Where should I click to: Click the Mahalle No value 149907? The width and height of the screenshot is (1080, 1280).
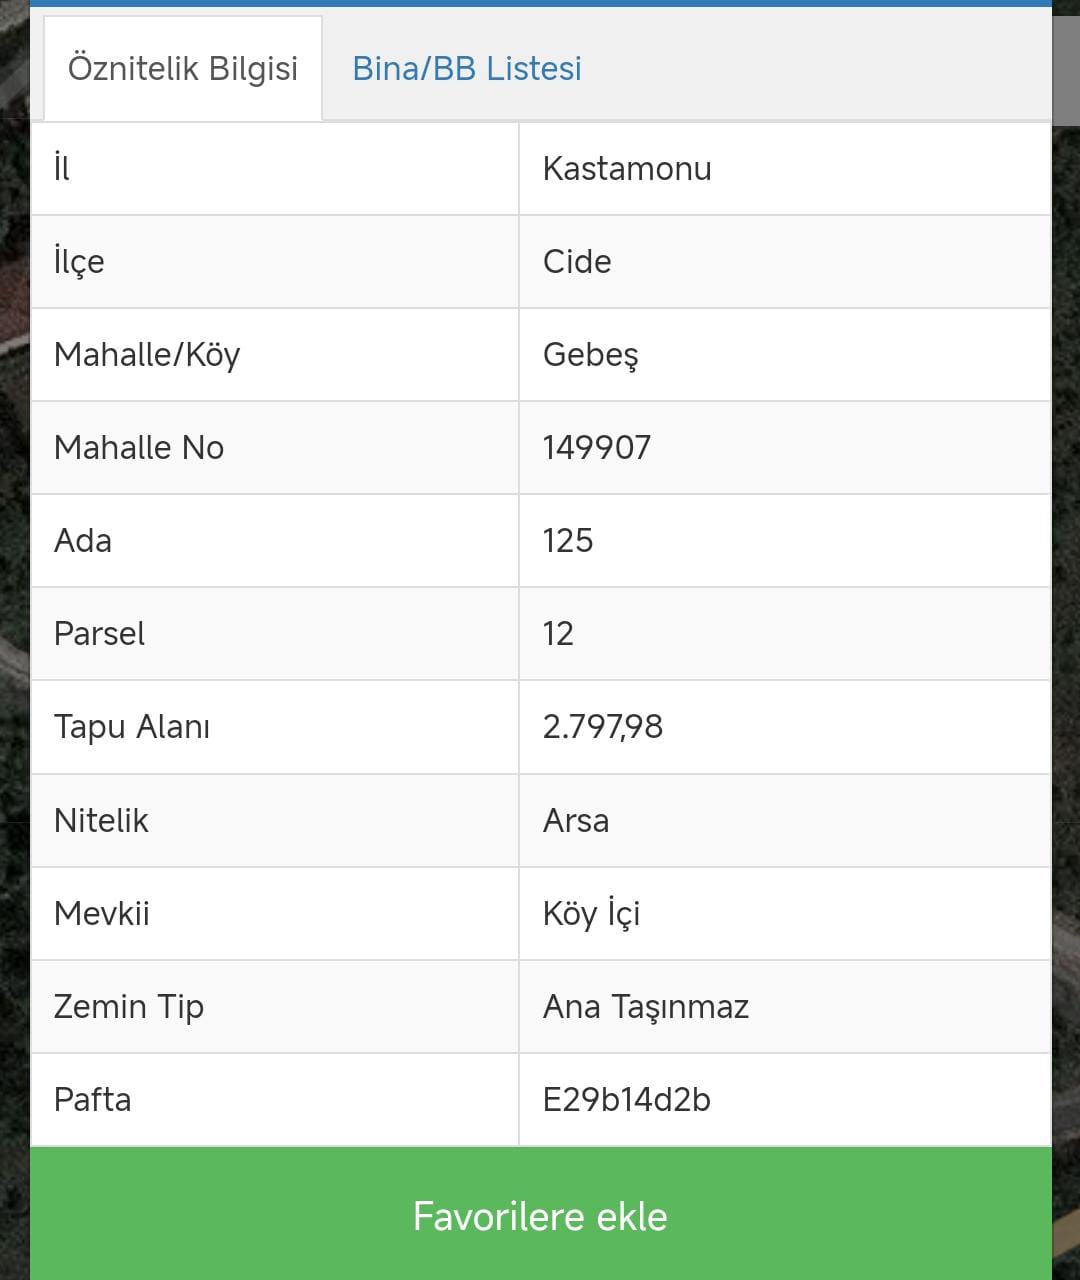(x=597, y=447)
